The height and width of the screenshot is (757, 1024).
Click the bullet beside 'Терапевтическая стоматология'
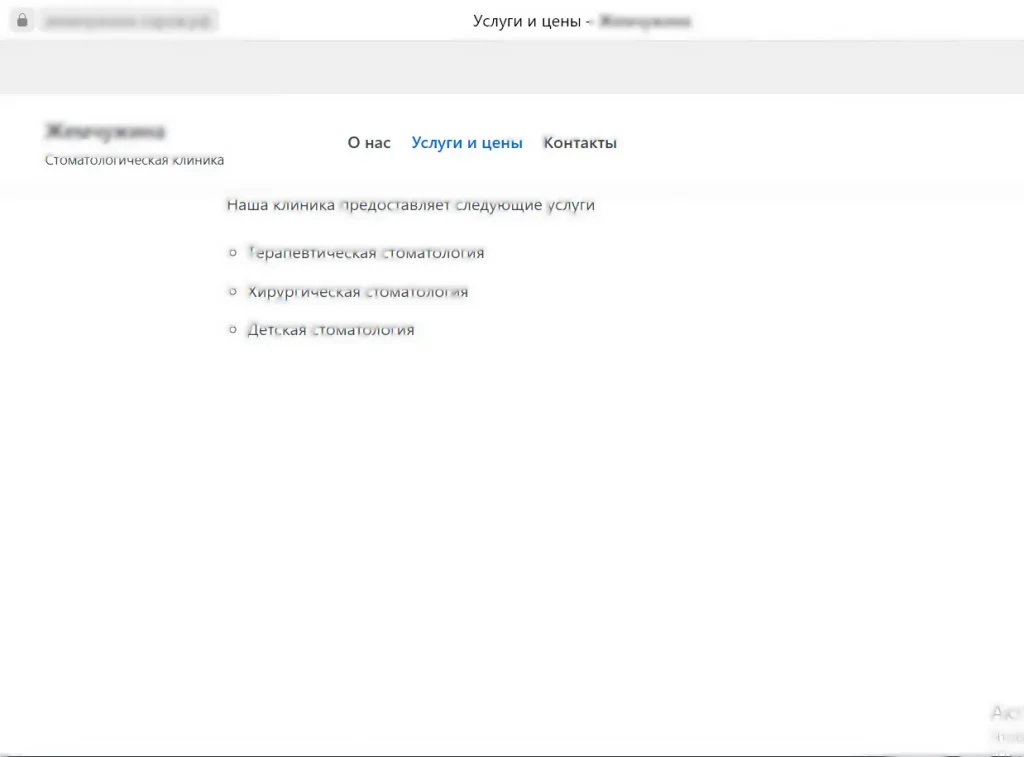(233, 253)
